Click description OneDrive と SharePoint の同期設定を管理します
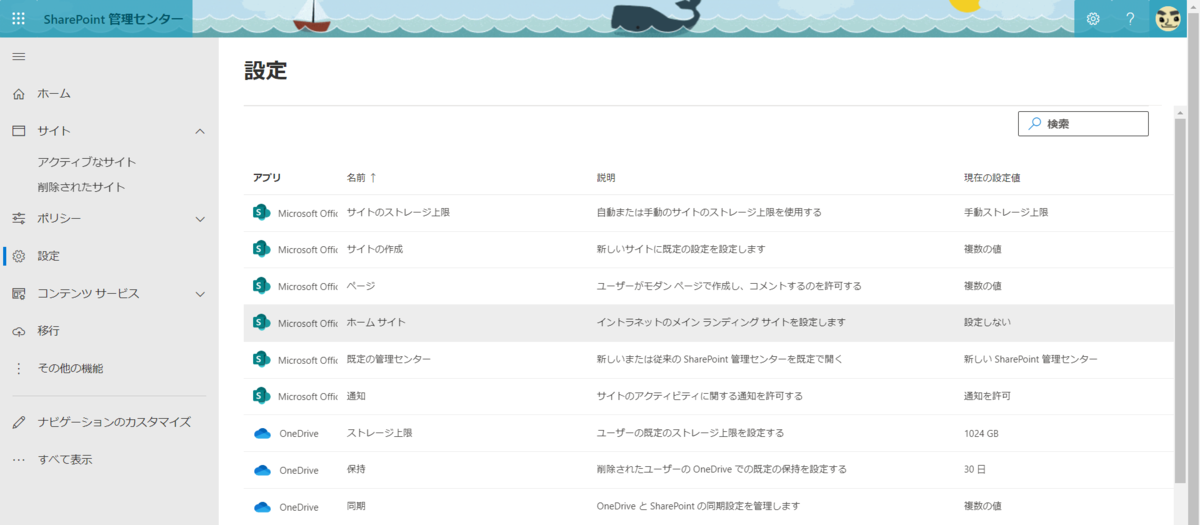The height and width of the screenshot is (525, 1200). point(698,507)
